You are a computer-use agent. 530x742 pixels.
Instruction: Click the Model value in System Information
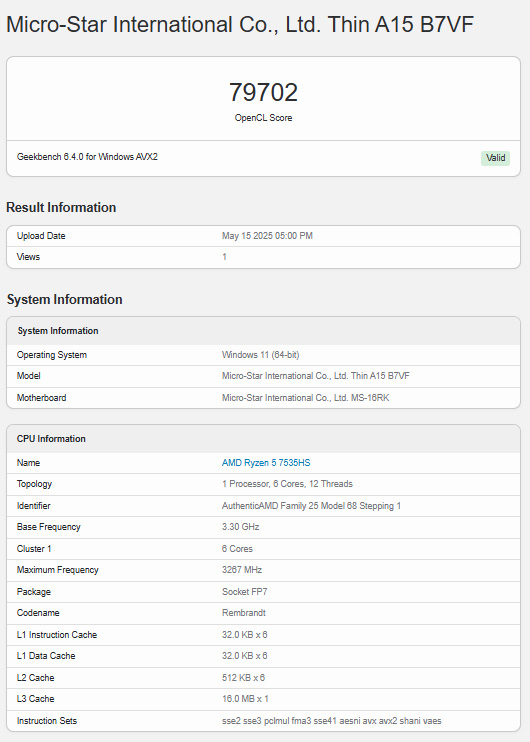[x=316, y=376]
